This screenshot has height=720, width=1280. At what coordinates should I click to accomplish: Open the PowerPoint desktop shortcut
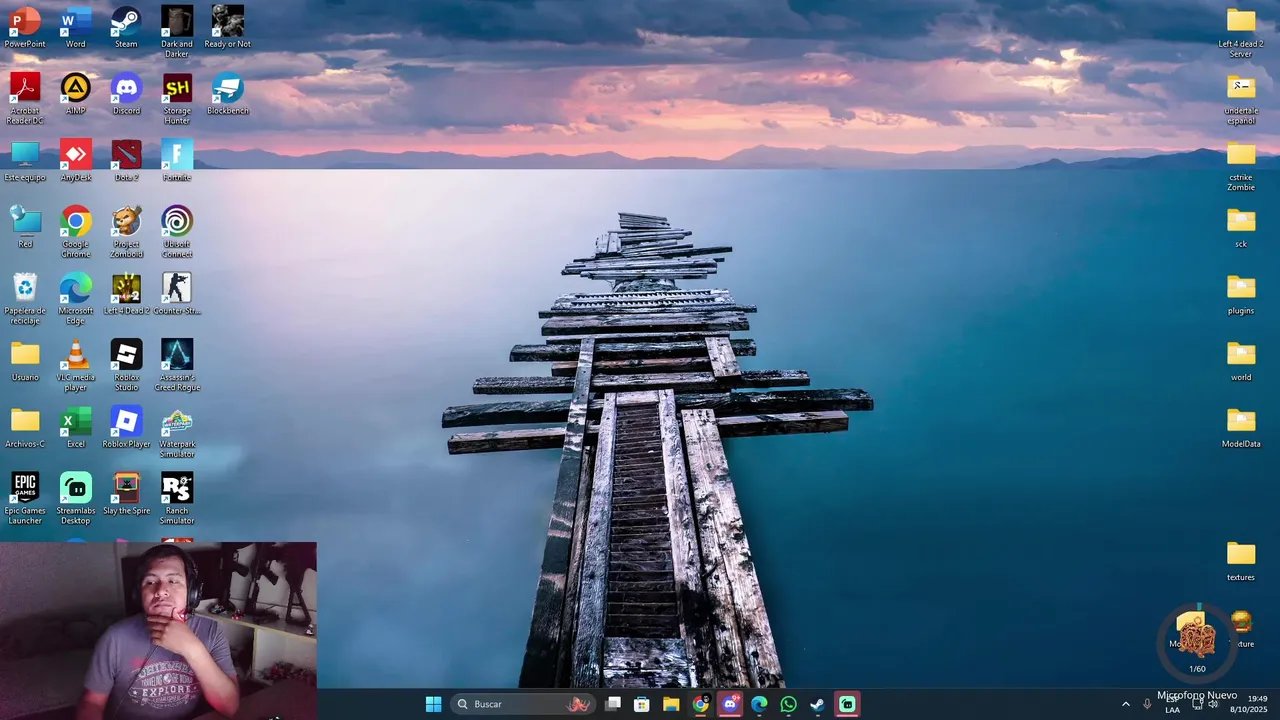(x=25, y=27)
